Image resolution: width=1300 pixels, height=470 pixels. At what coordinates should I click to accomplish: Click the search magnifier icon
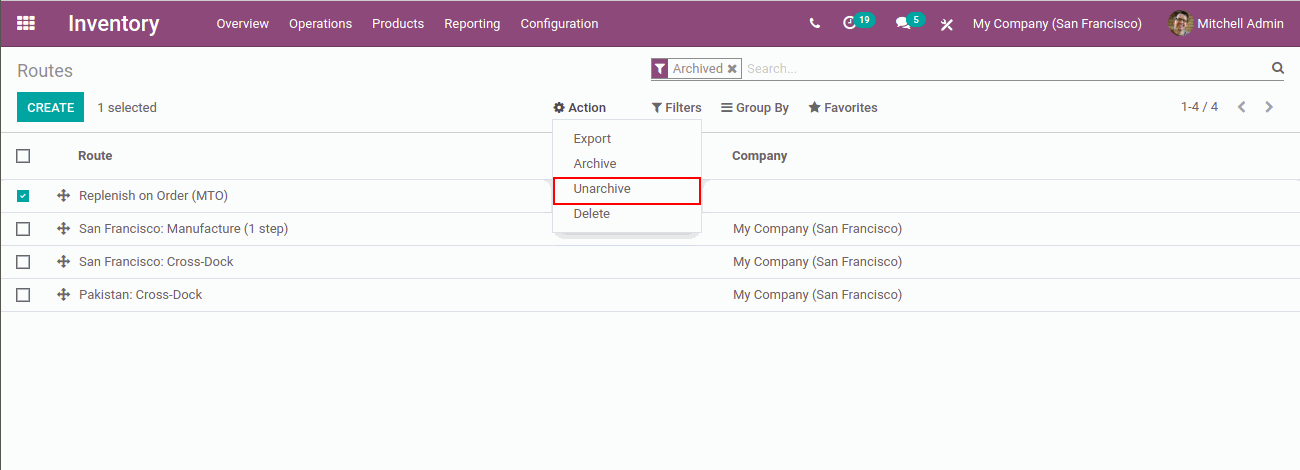[x=1277, y=68]
